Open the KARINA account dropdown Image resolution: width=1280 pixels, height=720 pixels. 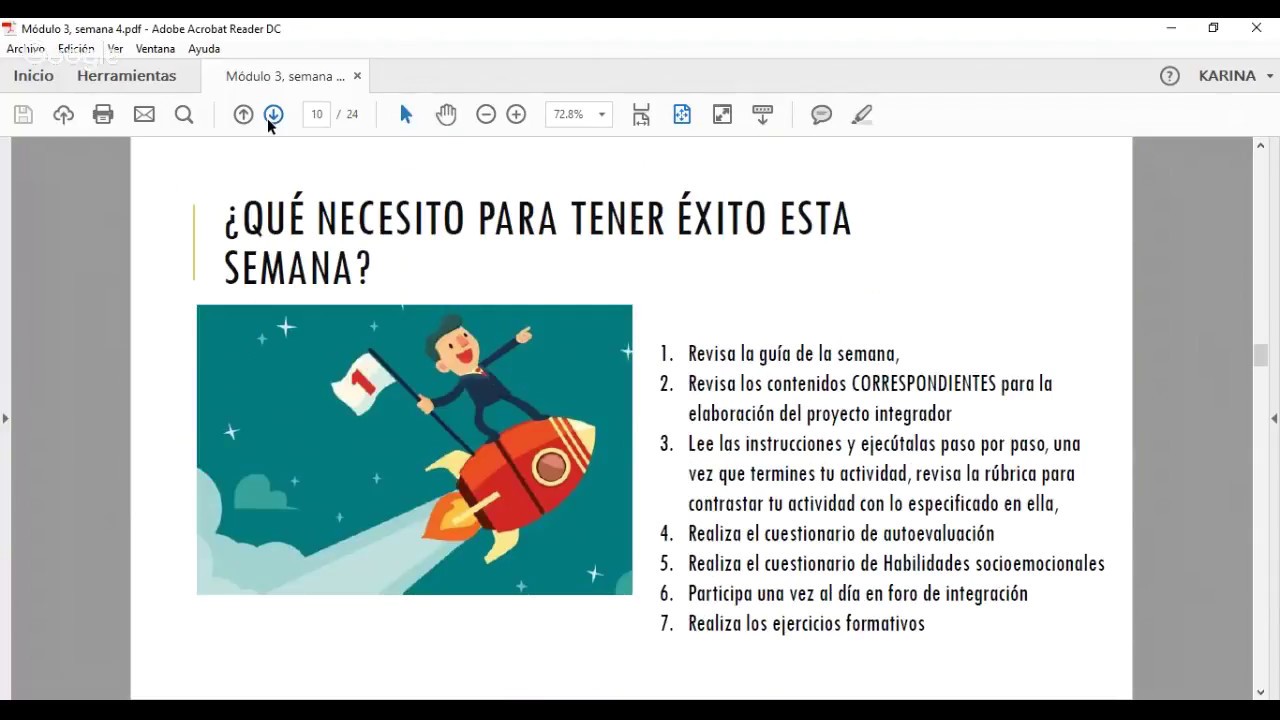click(x=1236, y=76)
